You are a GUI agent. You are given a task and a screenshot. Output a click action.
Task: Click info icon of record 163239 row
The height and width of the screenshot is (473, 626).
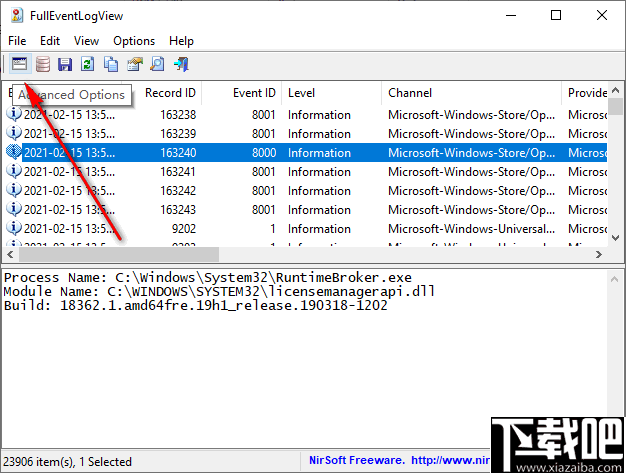[x=14, y=133]
